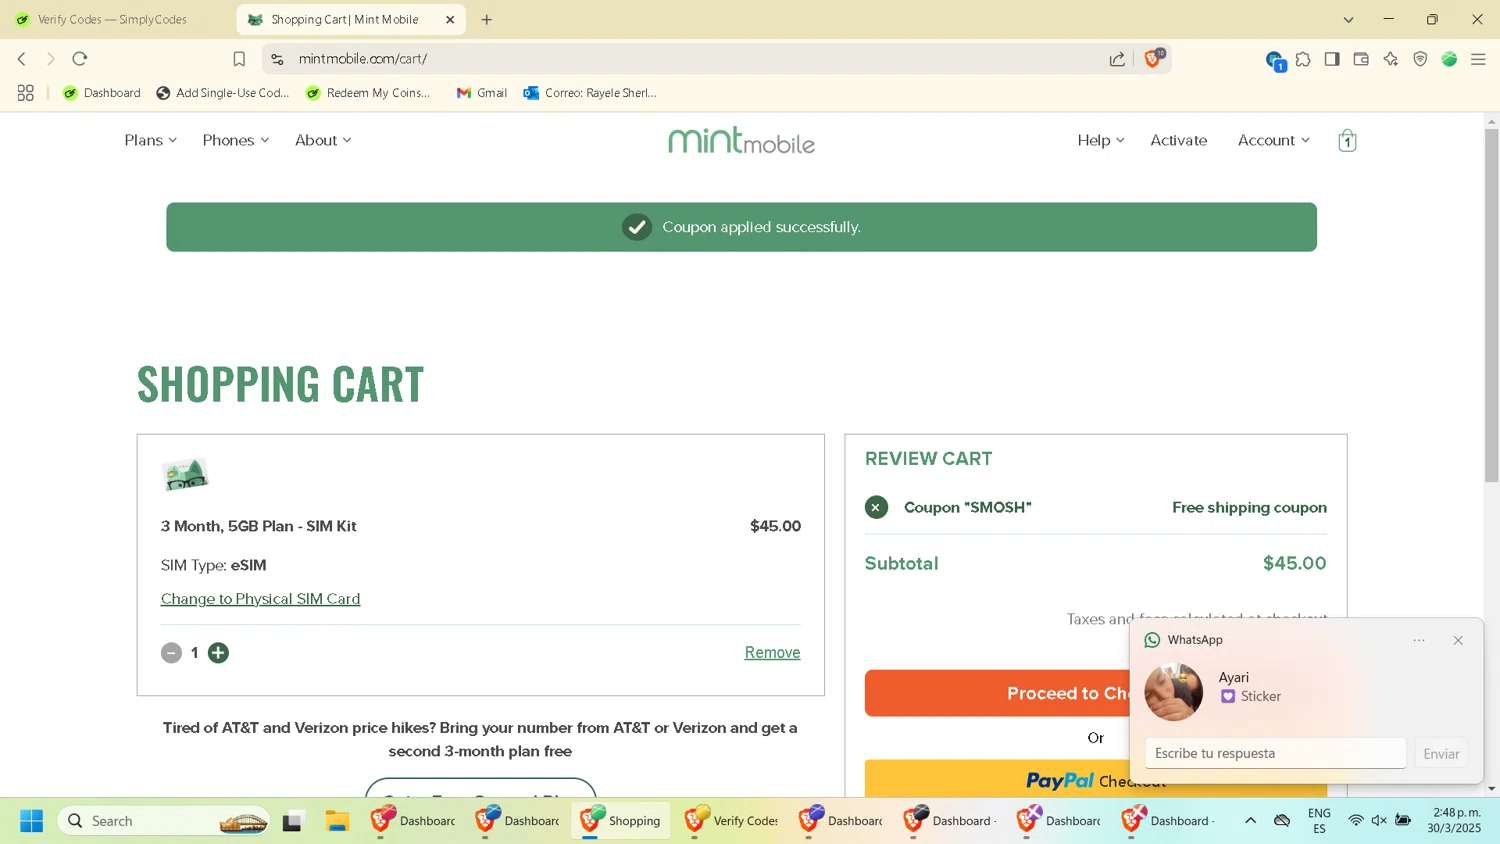
Task: Open File Explorer from the taskbar
Action: [337, 821]
